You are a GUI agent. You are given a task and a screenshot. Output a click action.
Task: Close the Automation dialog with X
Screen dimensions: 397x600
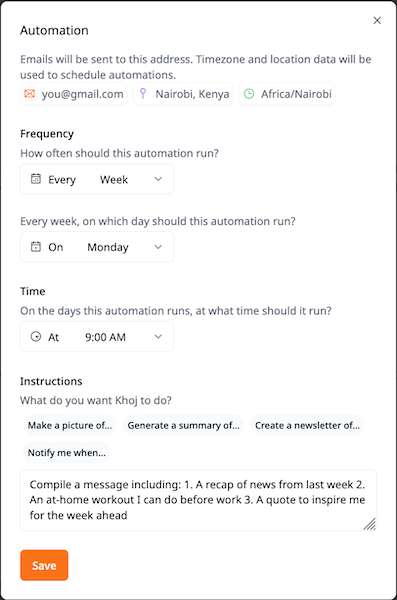pos(377,20)
